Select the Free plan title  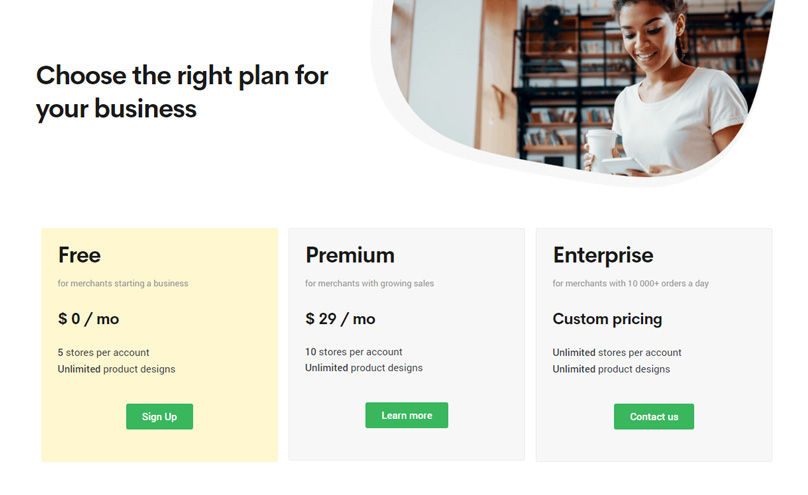click(80, 255)
